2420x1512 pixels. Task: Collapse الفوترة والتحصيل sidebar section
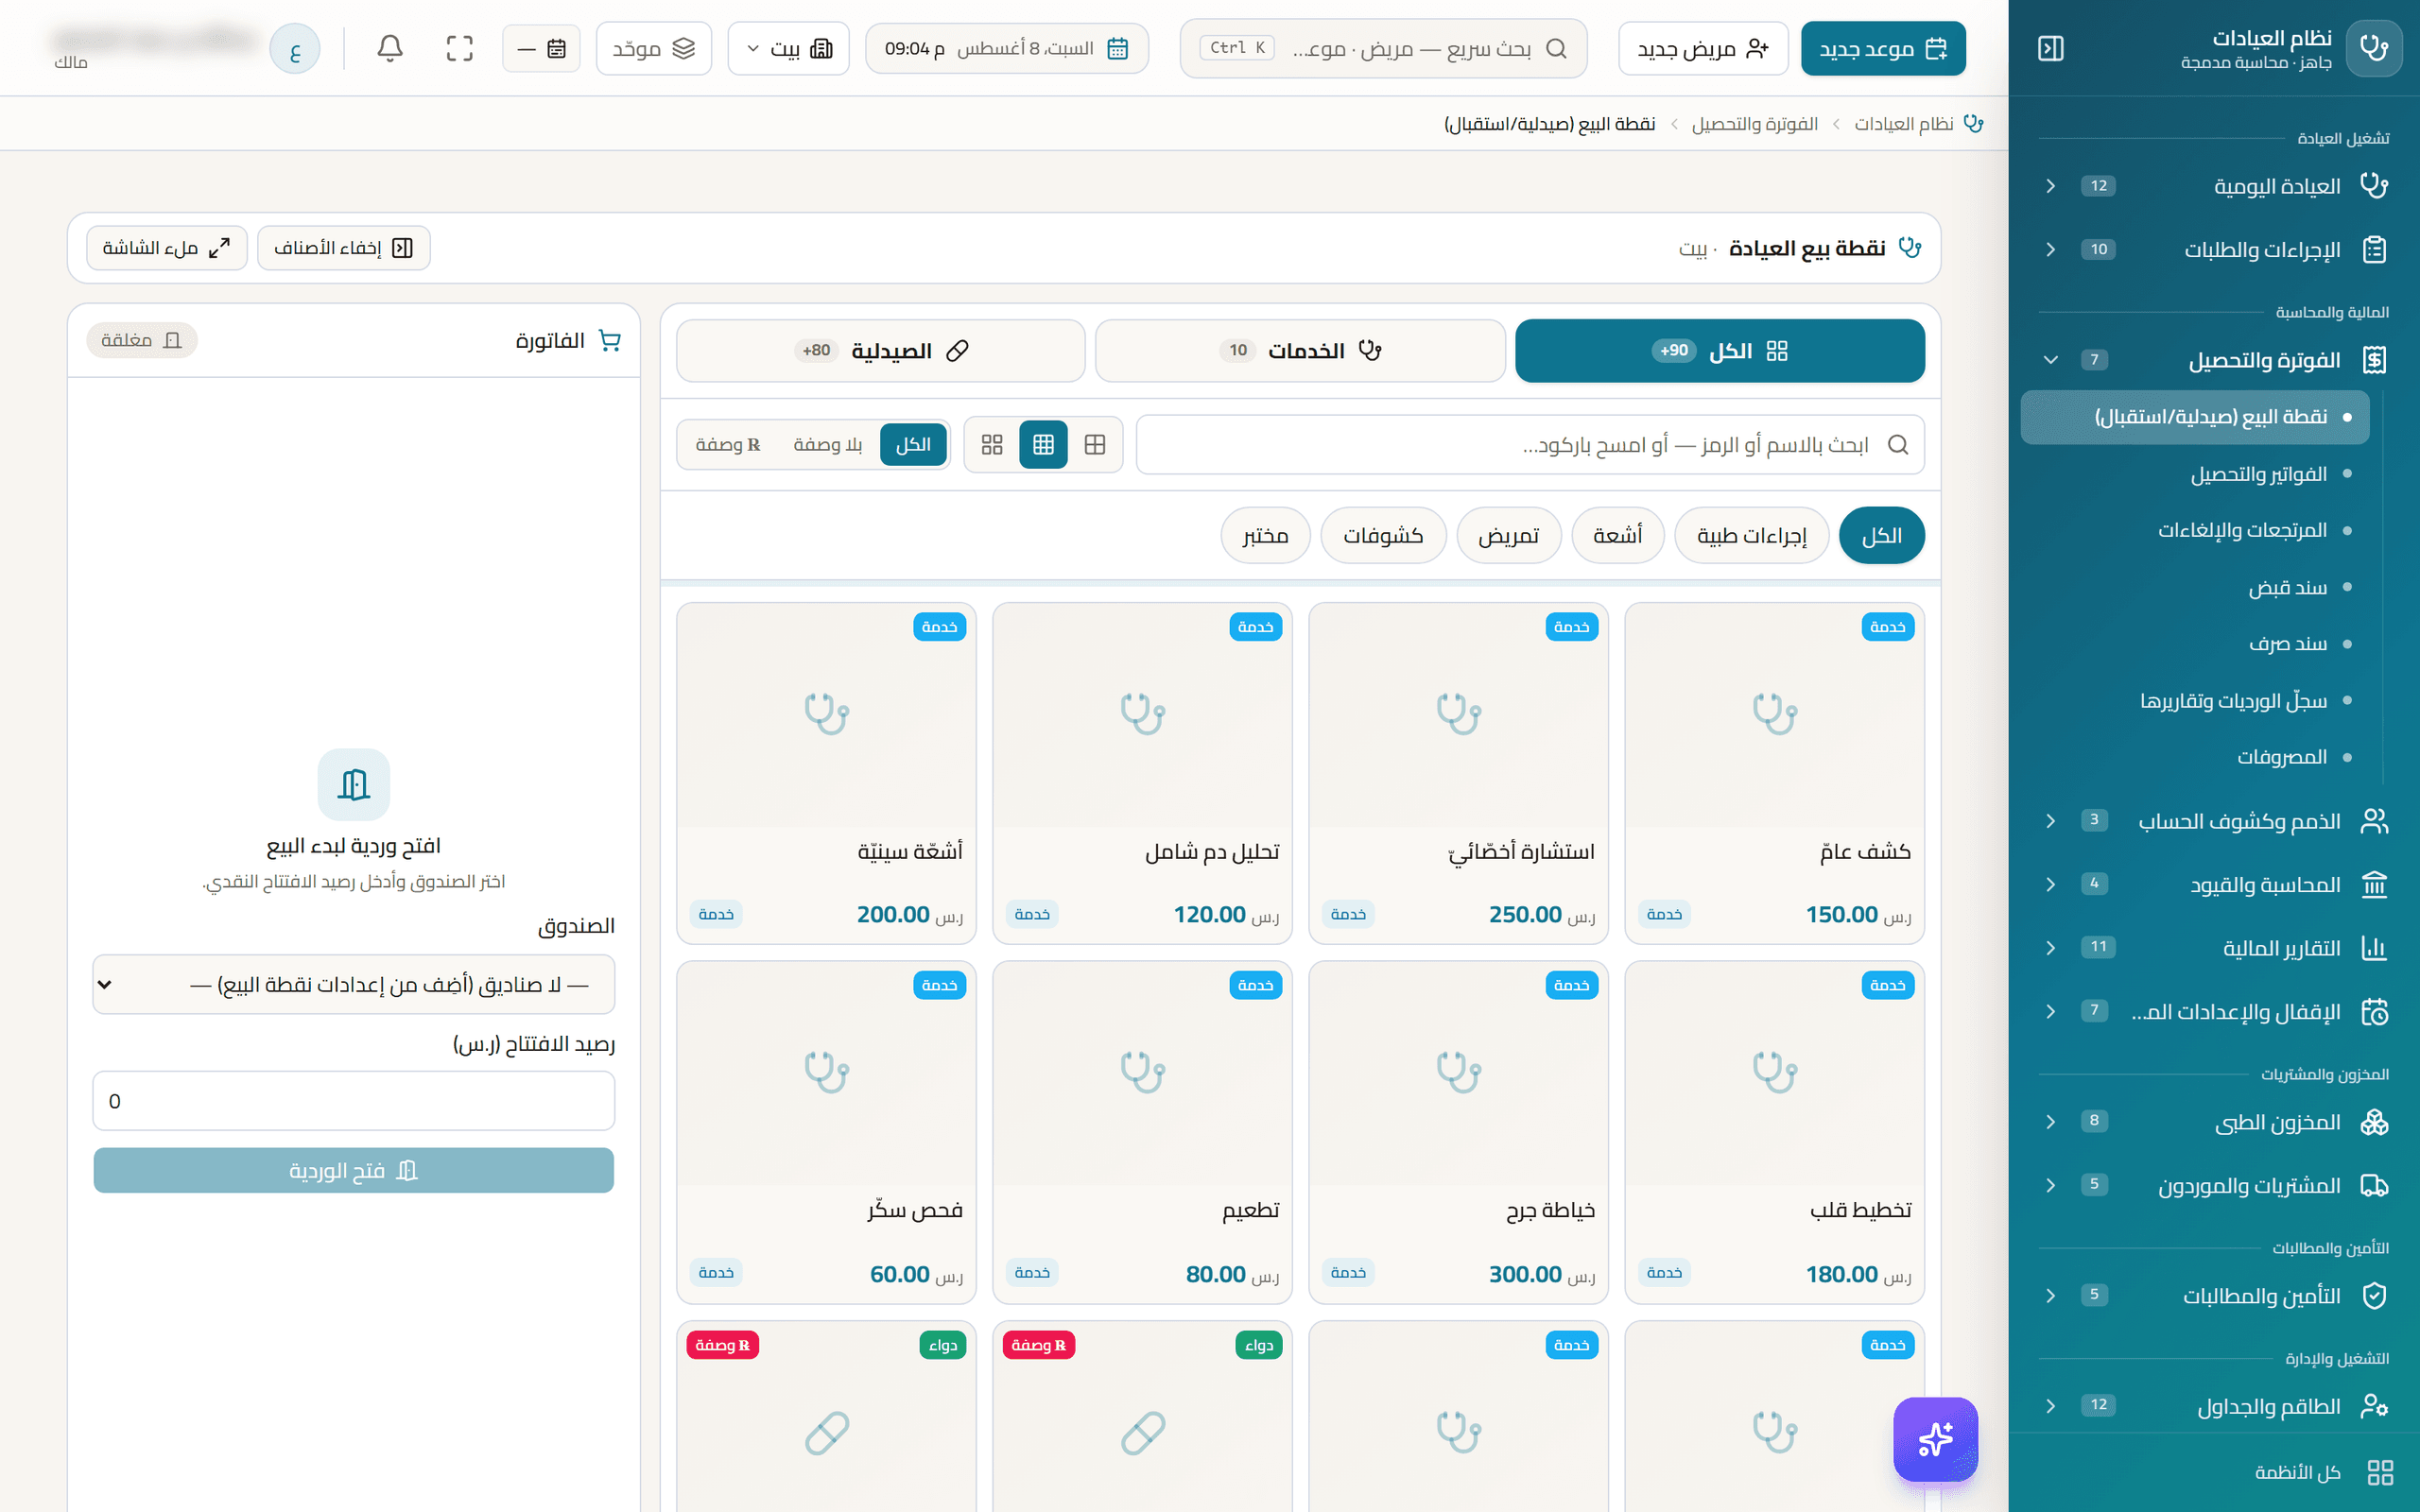[x=2212, y=360]
